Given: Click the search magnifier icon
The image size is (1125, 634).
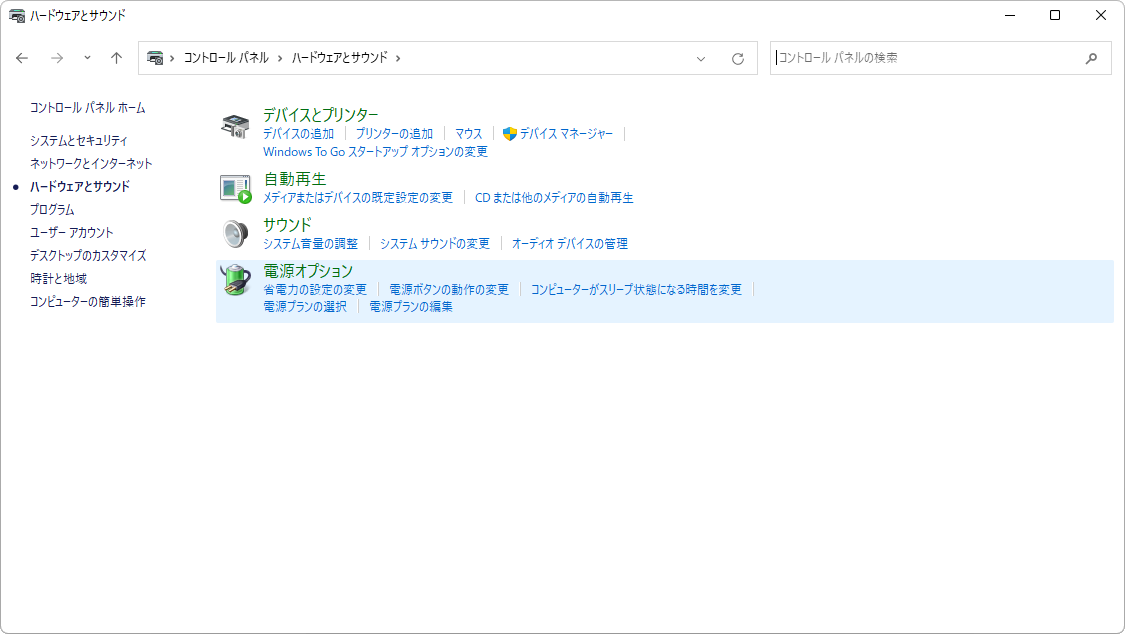Looking at the screenshot, I should point(1091,58).
